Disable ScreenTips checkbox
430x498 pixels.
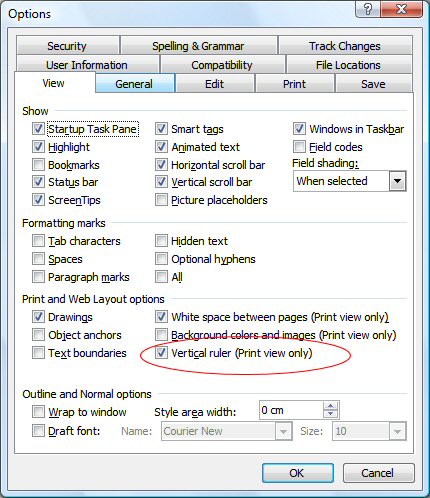pyautogui.click(x=38, y=200)
